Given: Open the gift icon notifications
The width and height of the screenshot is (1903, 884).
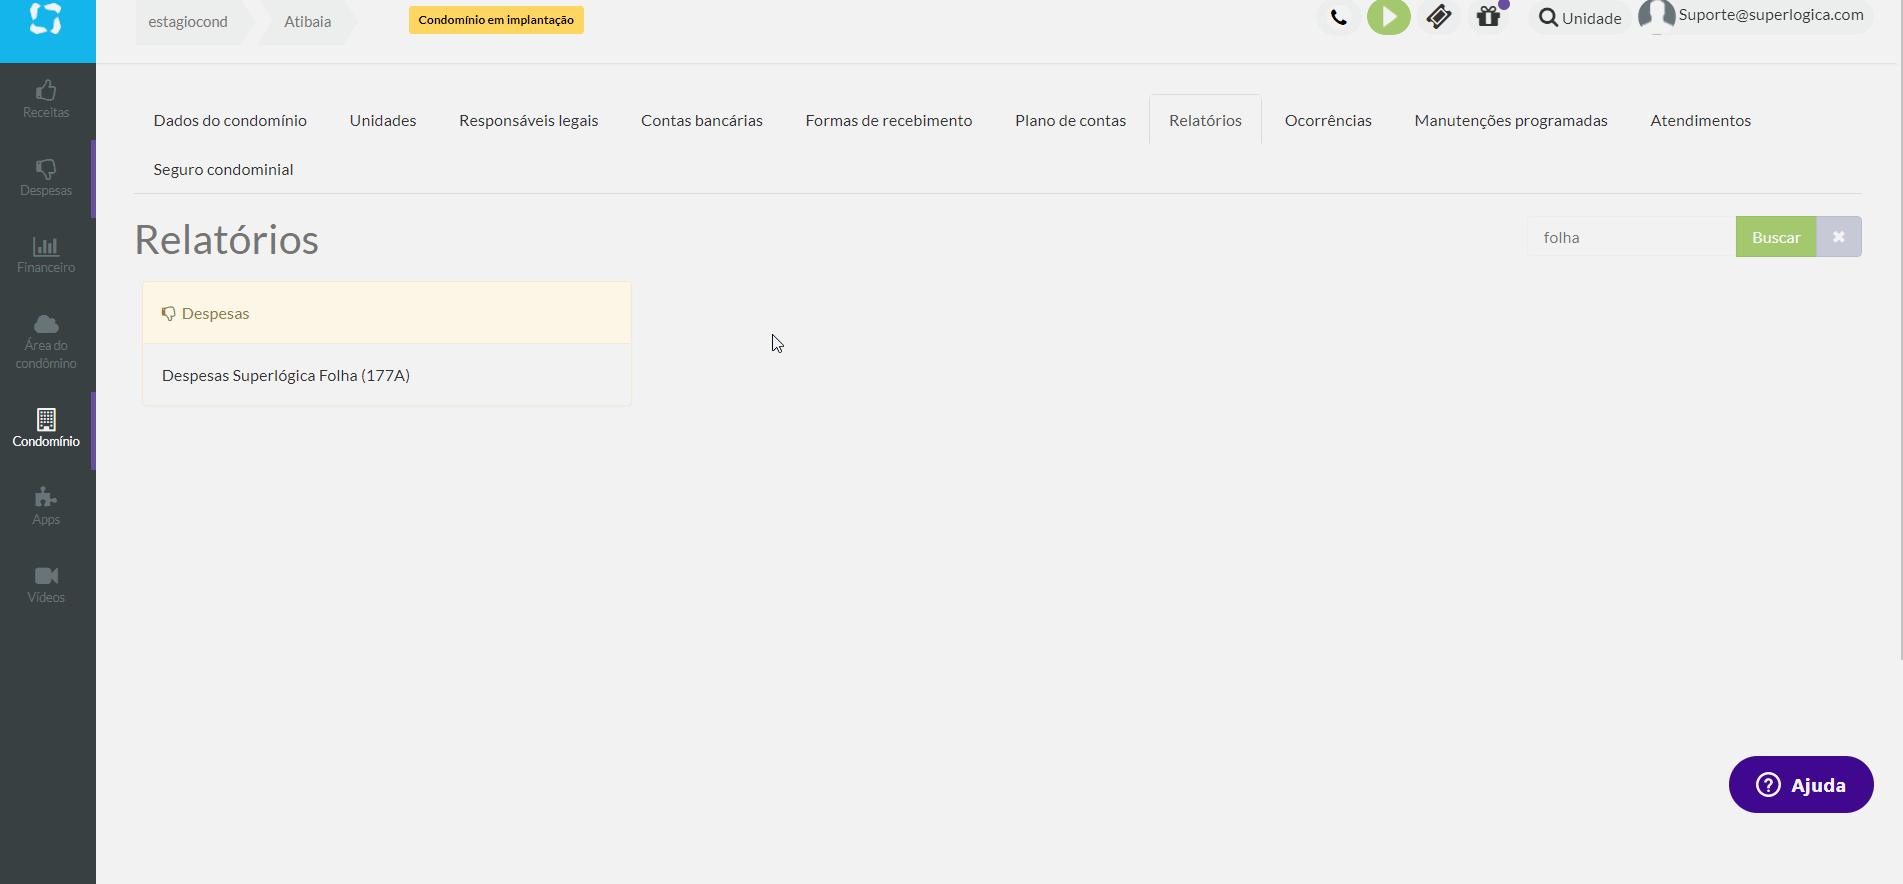Looking at the screenshot, I should [x=1488, y=17].
